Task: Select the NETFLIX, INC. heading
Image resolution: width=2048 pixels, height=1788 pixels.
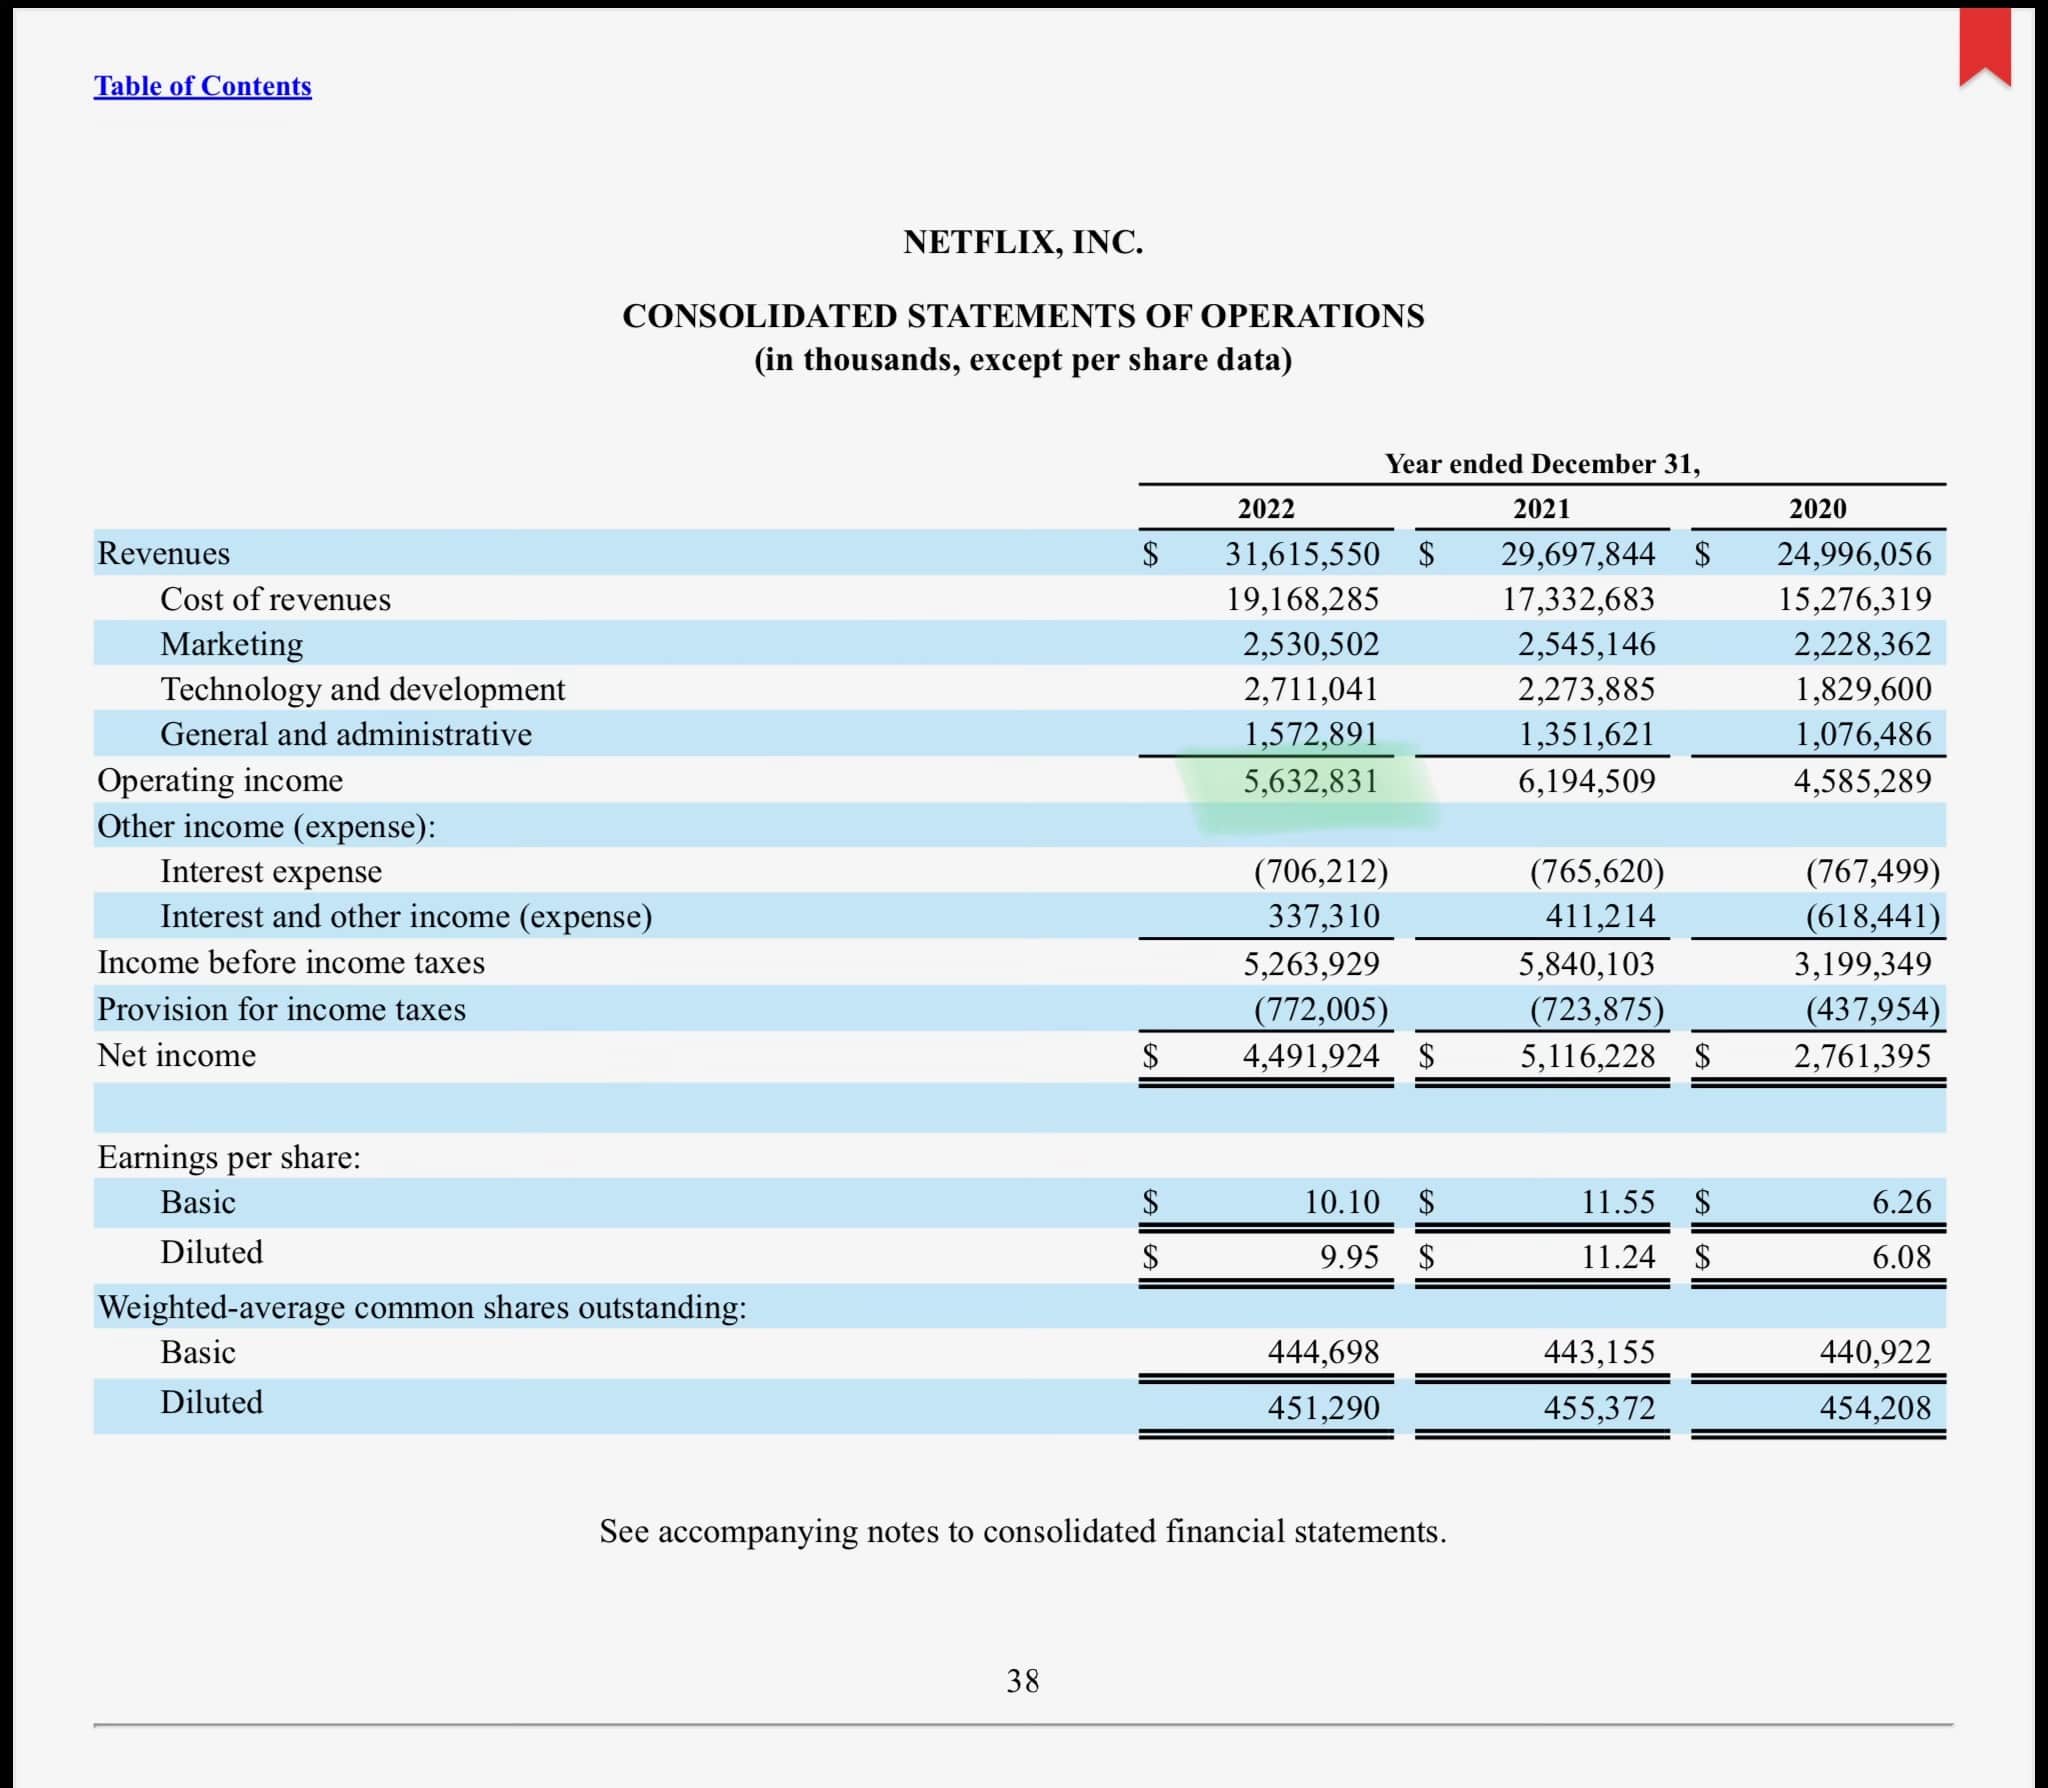Action: point(1023,242)
